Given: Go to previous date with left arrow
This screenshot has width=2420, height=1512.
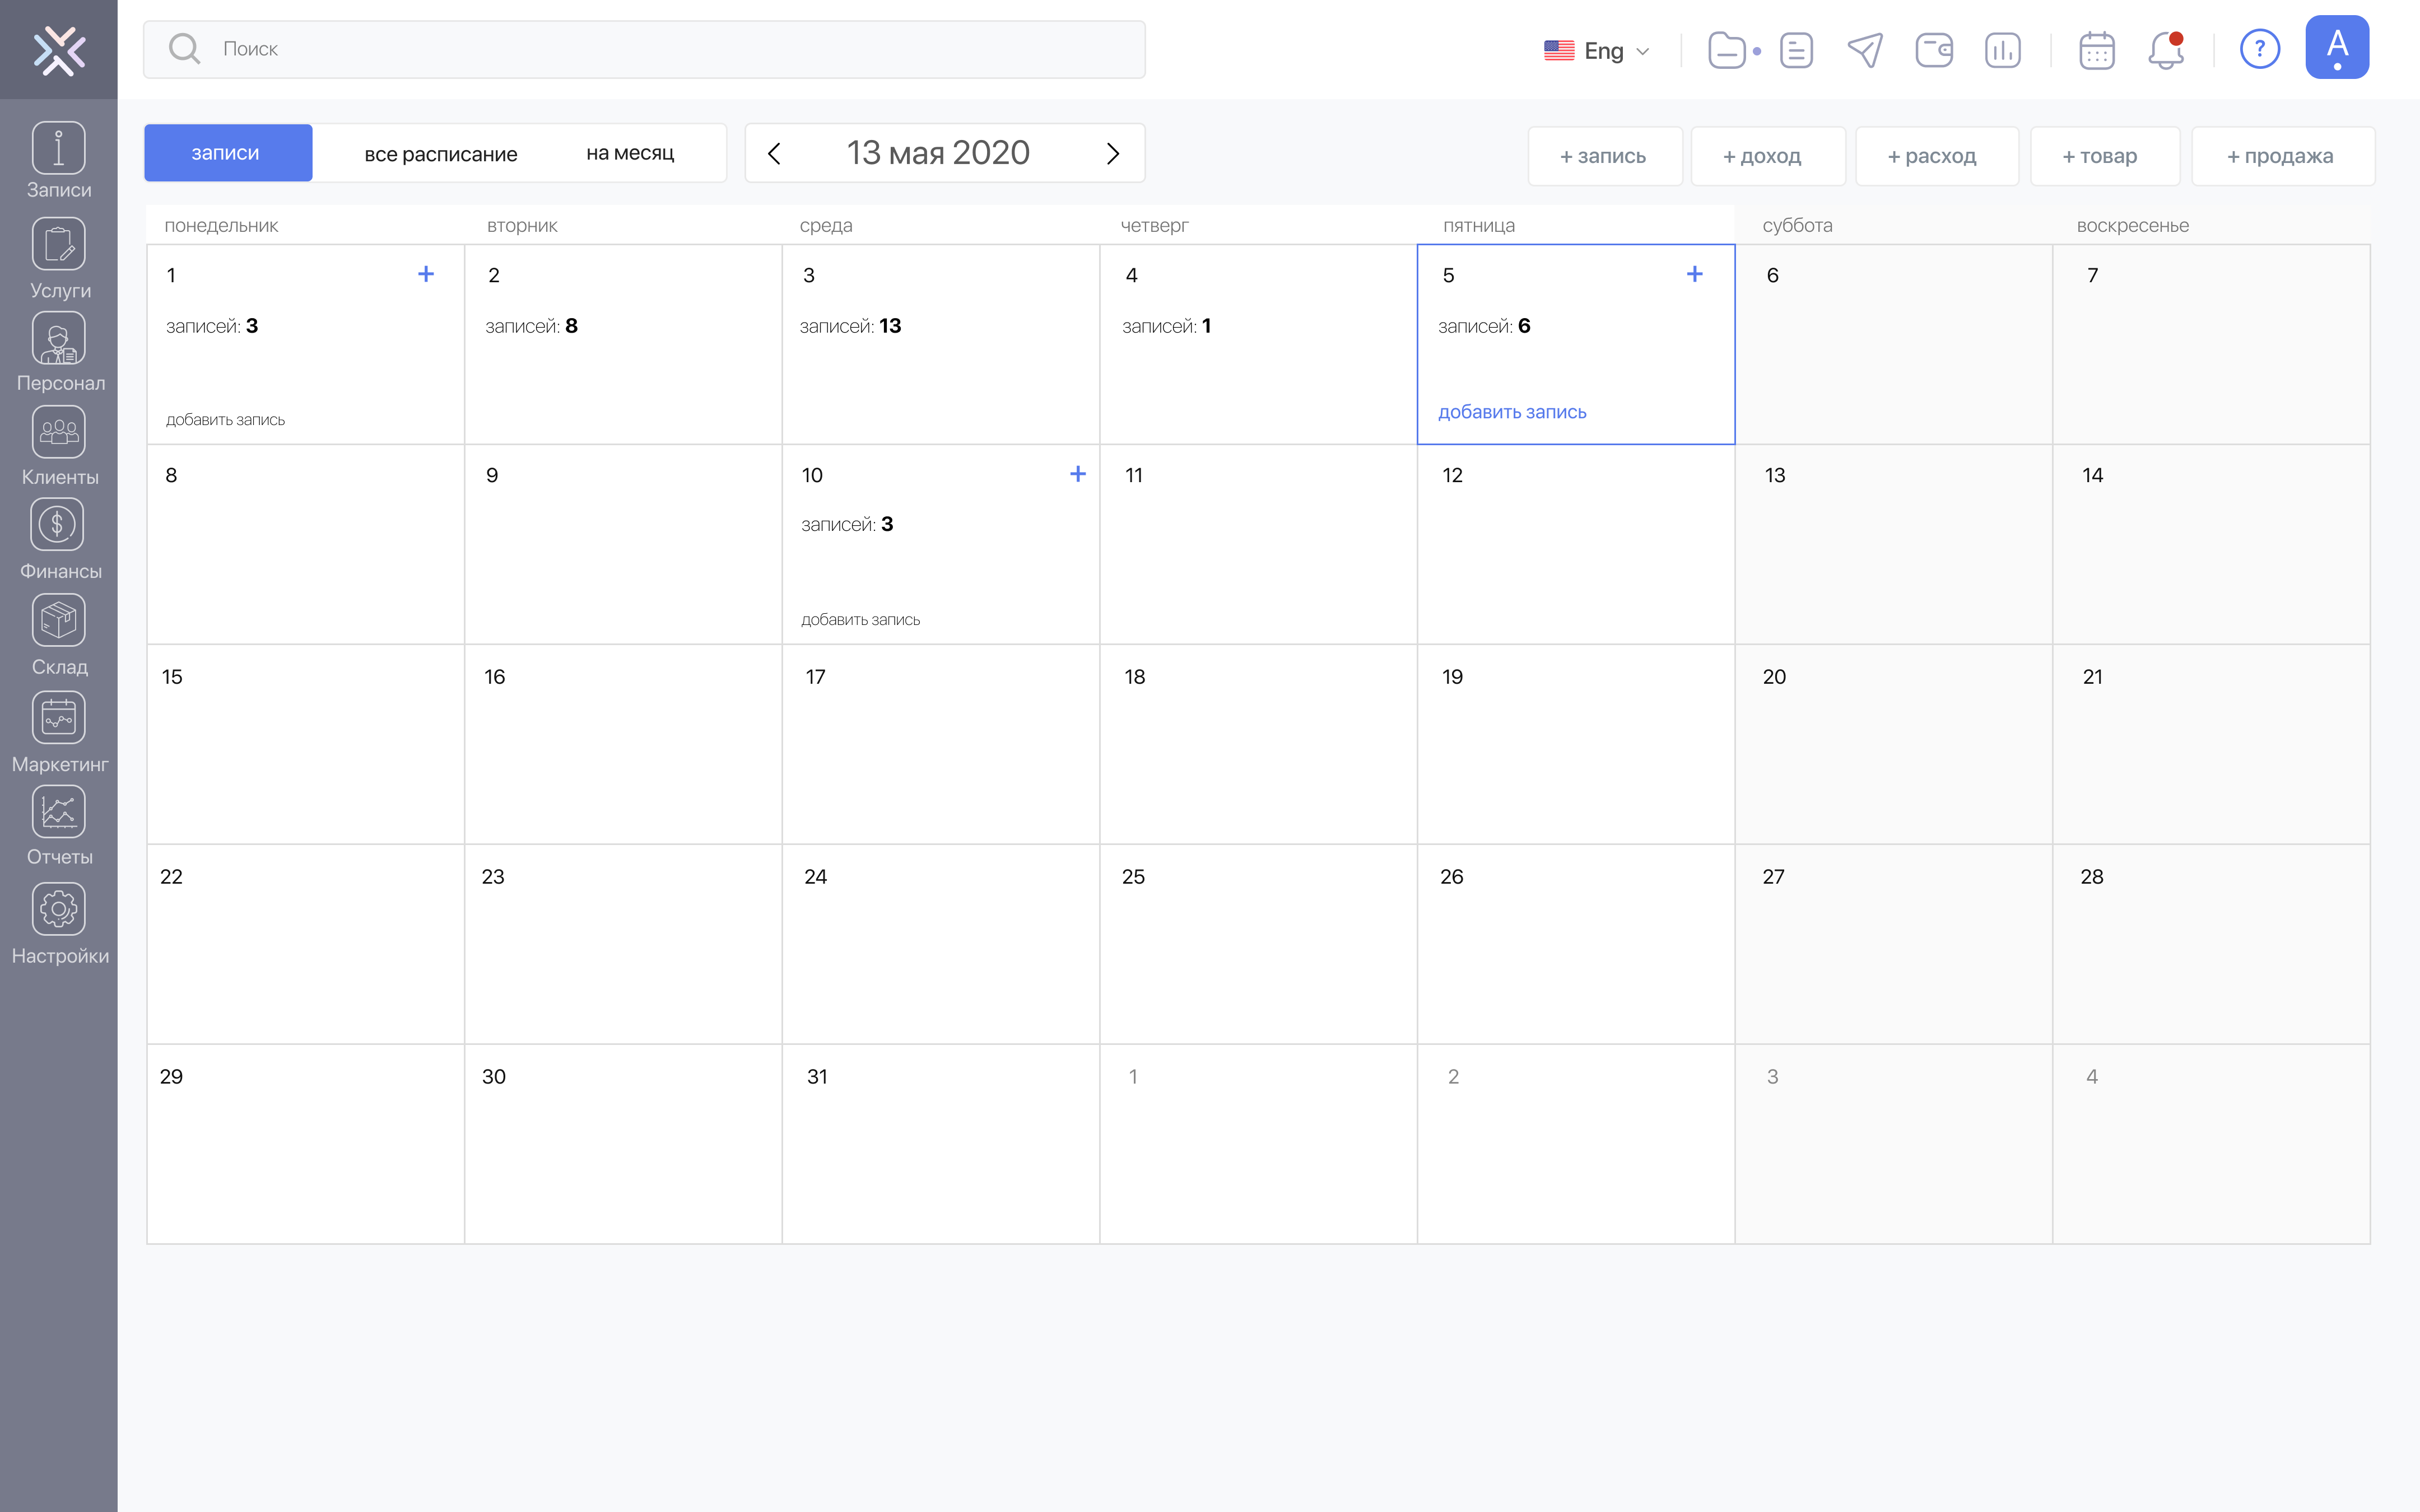Looking at the screenshot, I should [x=774, y=153].
